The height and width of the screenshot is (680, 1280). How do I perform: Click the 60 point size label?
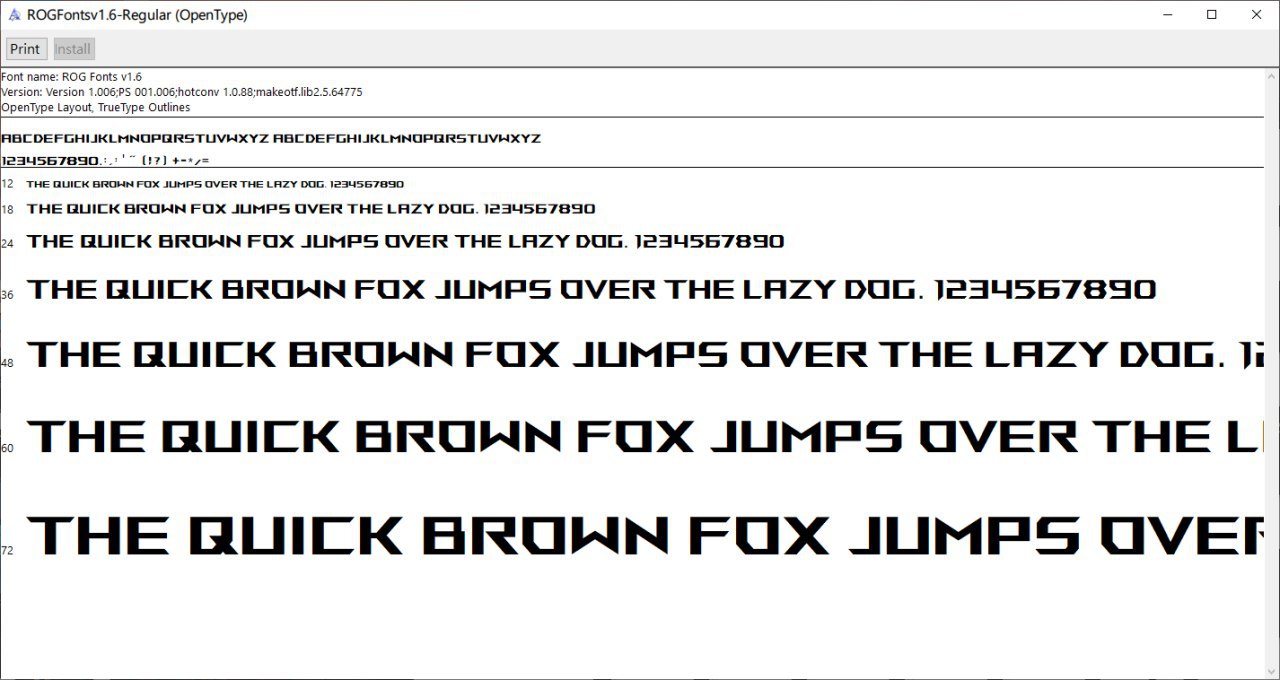[8, 448]
